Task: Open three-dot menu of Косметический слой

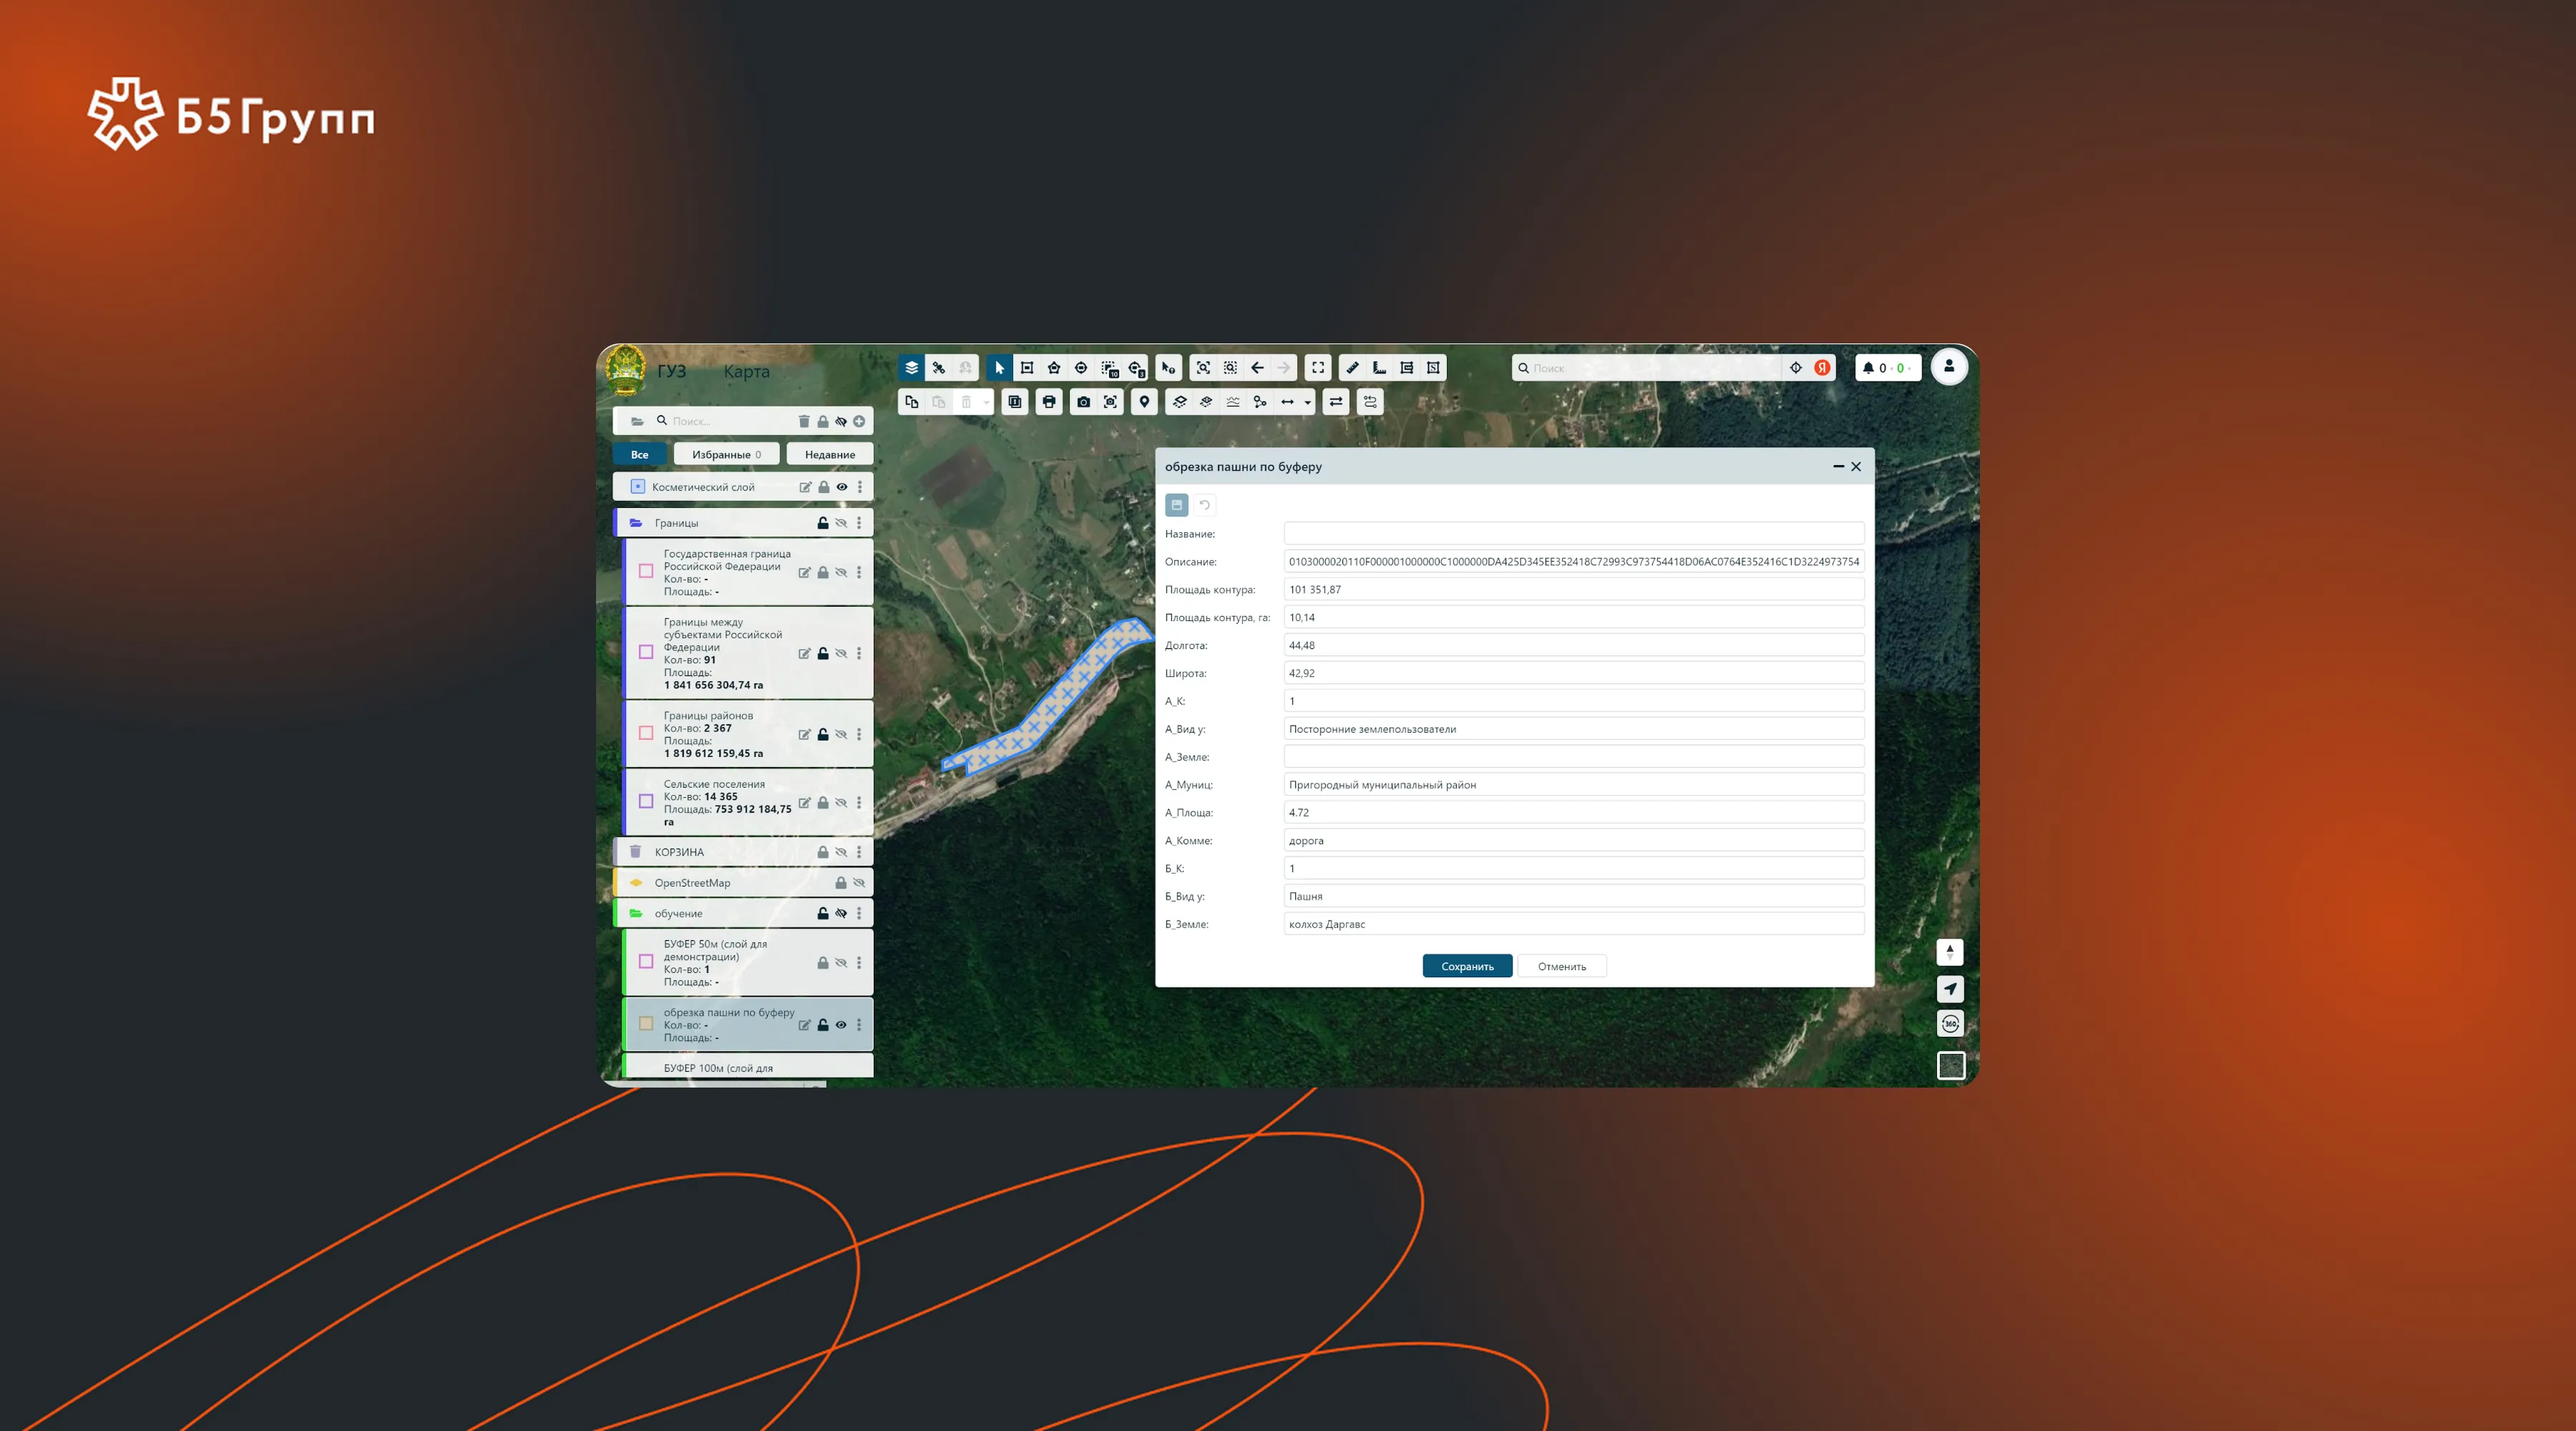Action: pos(860,487)
